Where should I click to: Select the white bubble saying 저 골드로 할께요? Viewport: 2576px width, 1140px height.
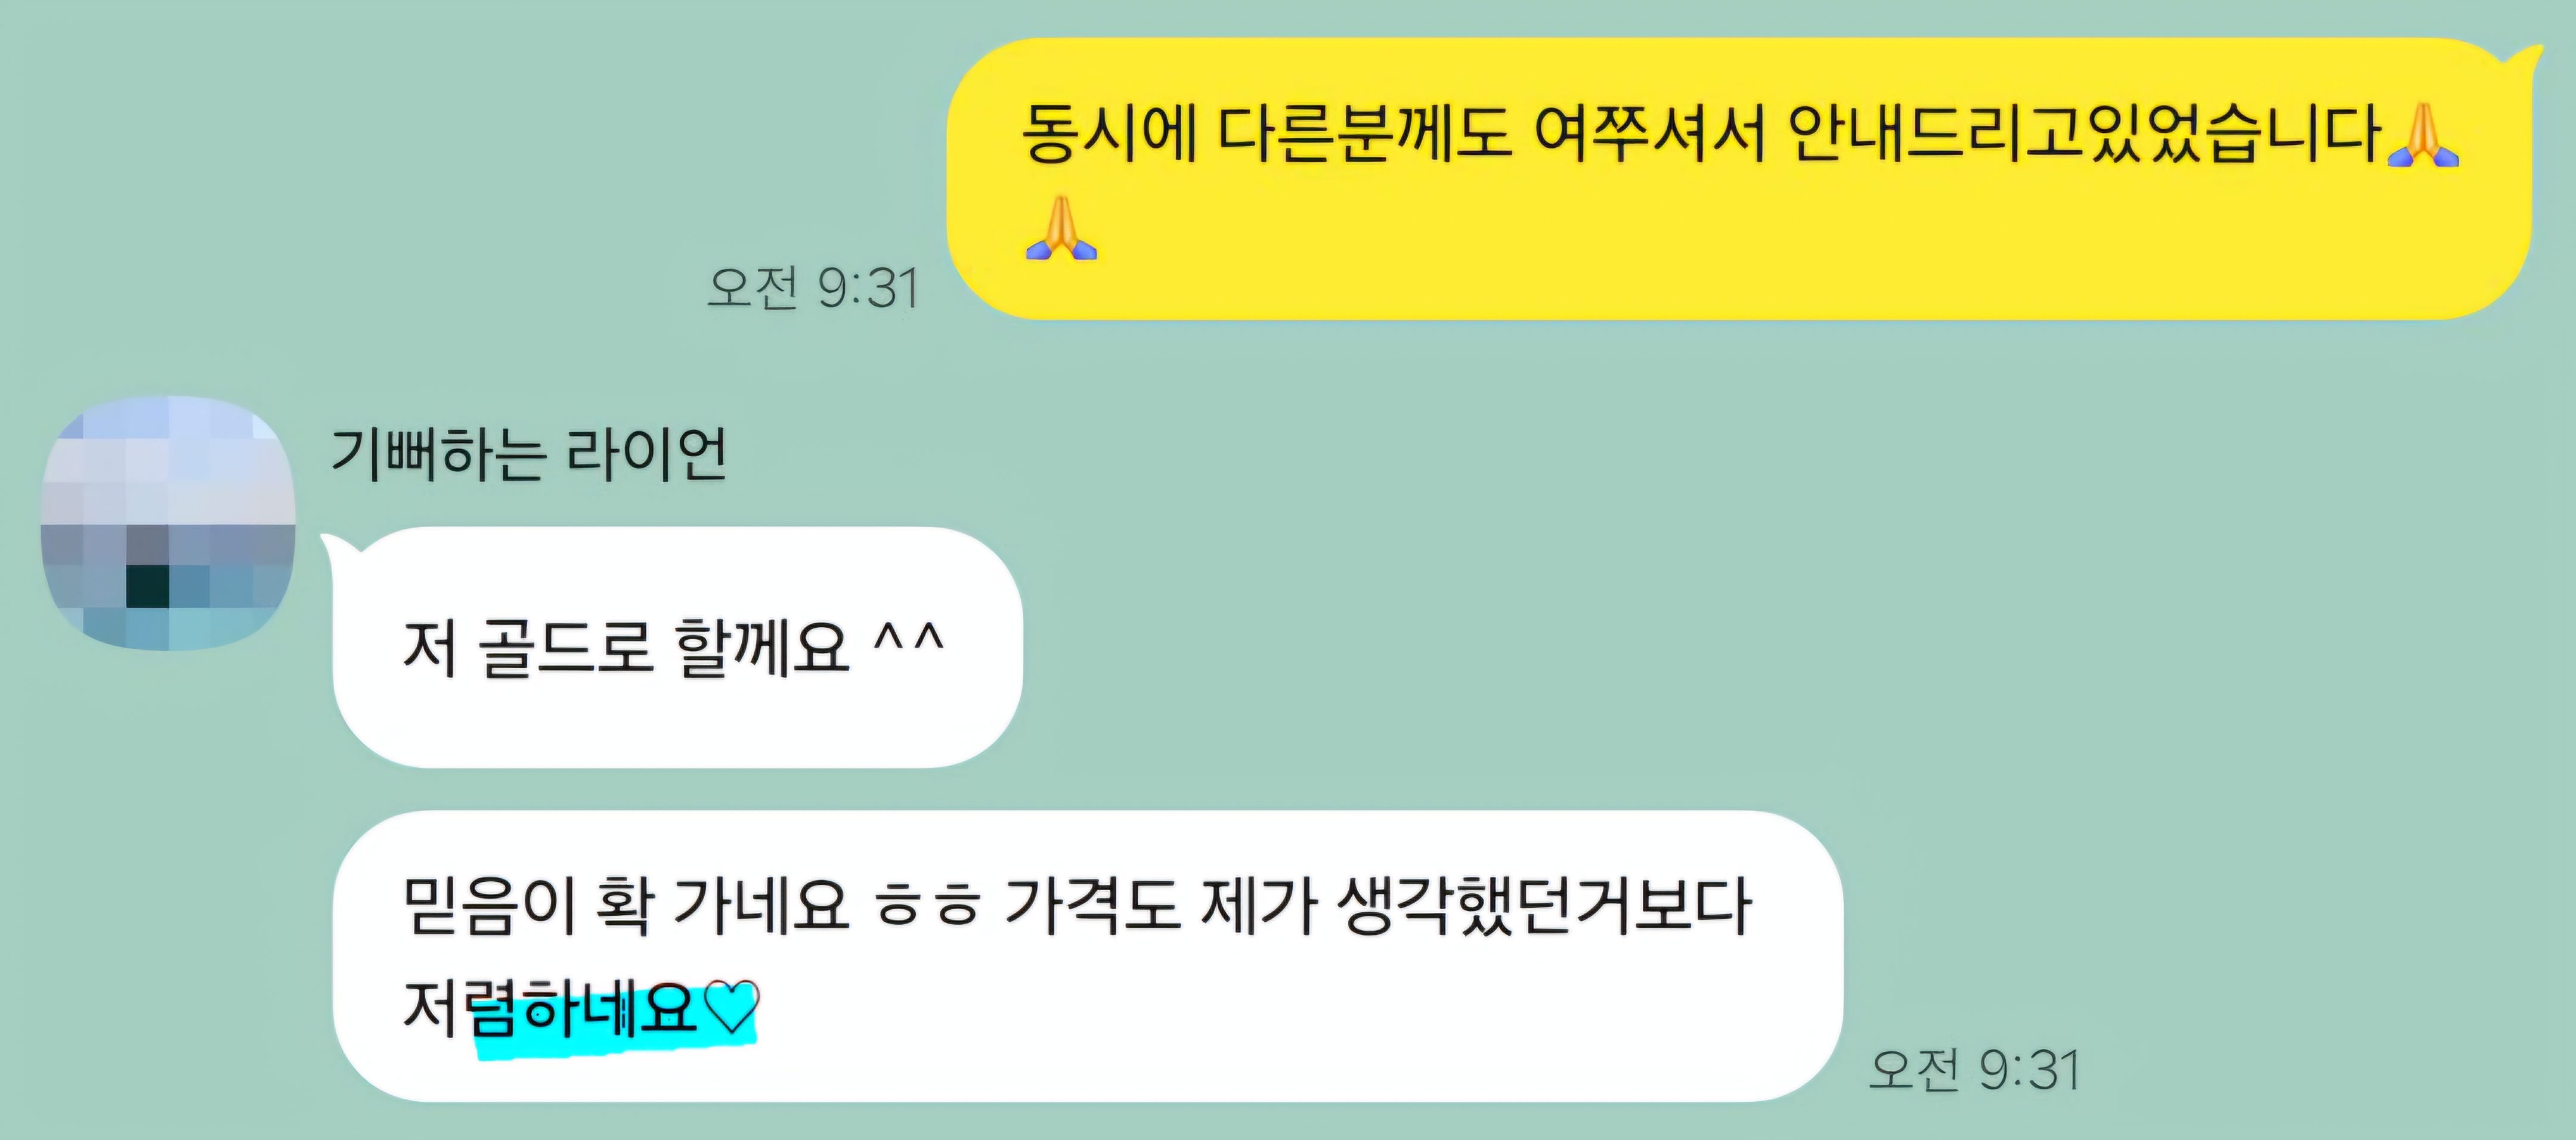click(x=677, y=647)
